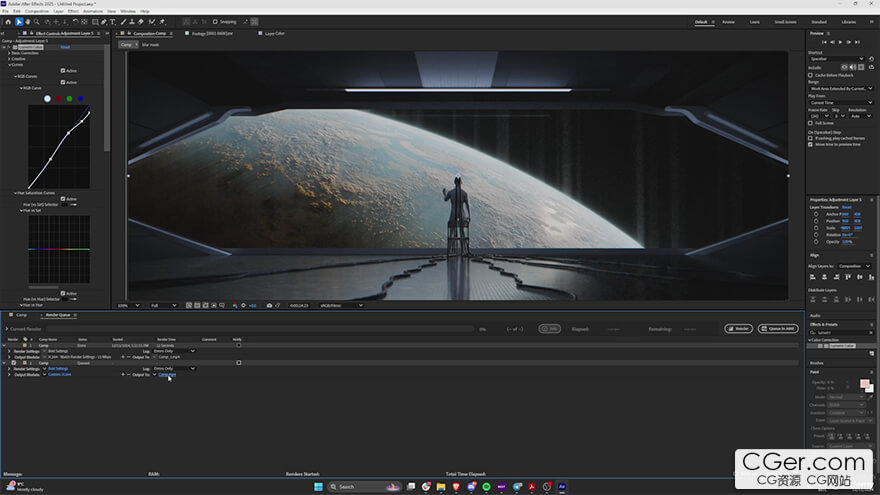Screen dimensions: 880x495
Task: Click the Queue in AME button
Action: [x=778, y=329]
